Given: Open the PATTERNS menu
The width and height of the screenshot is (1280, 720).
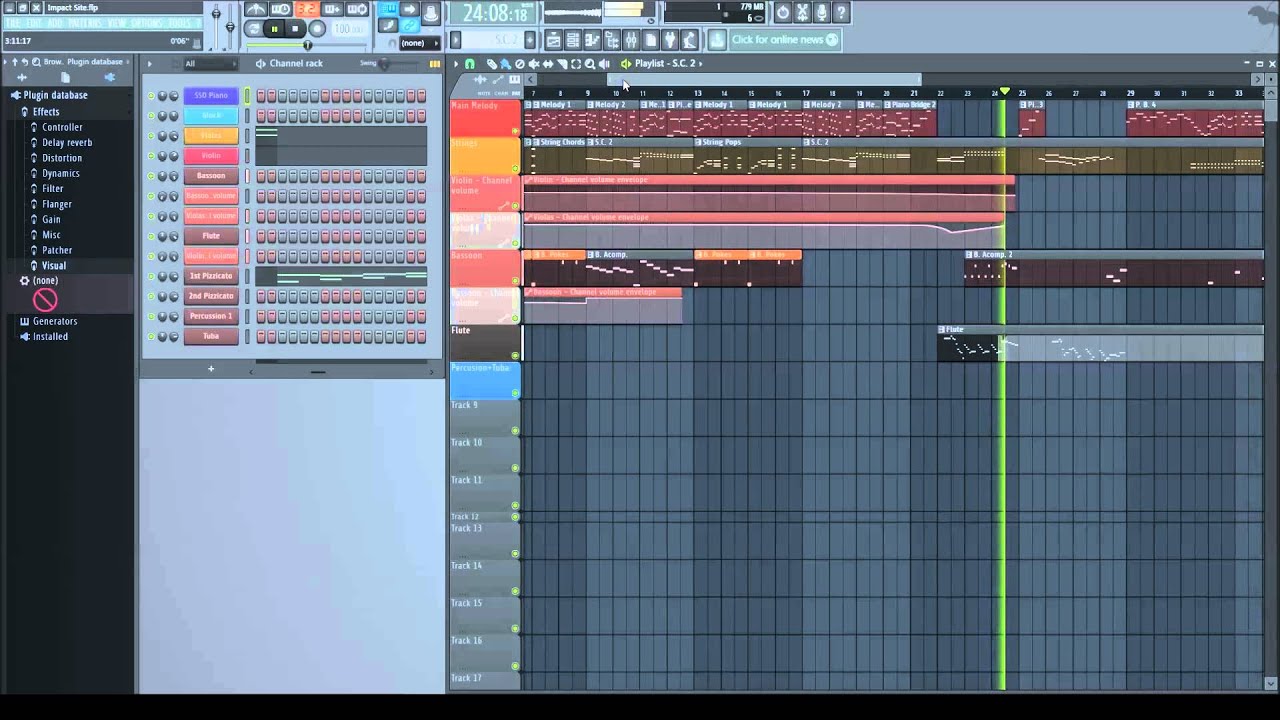Looking at the screenshot, I should point(84,23).
